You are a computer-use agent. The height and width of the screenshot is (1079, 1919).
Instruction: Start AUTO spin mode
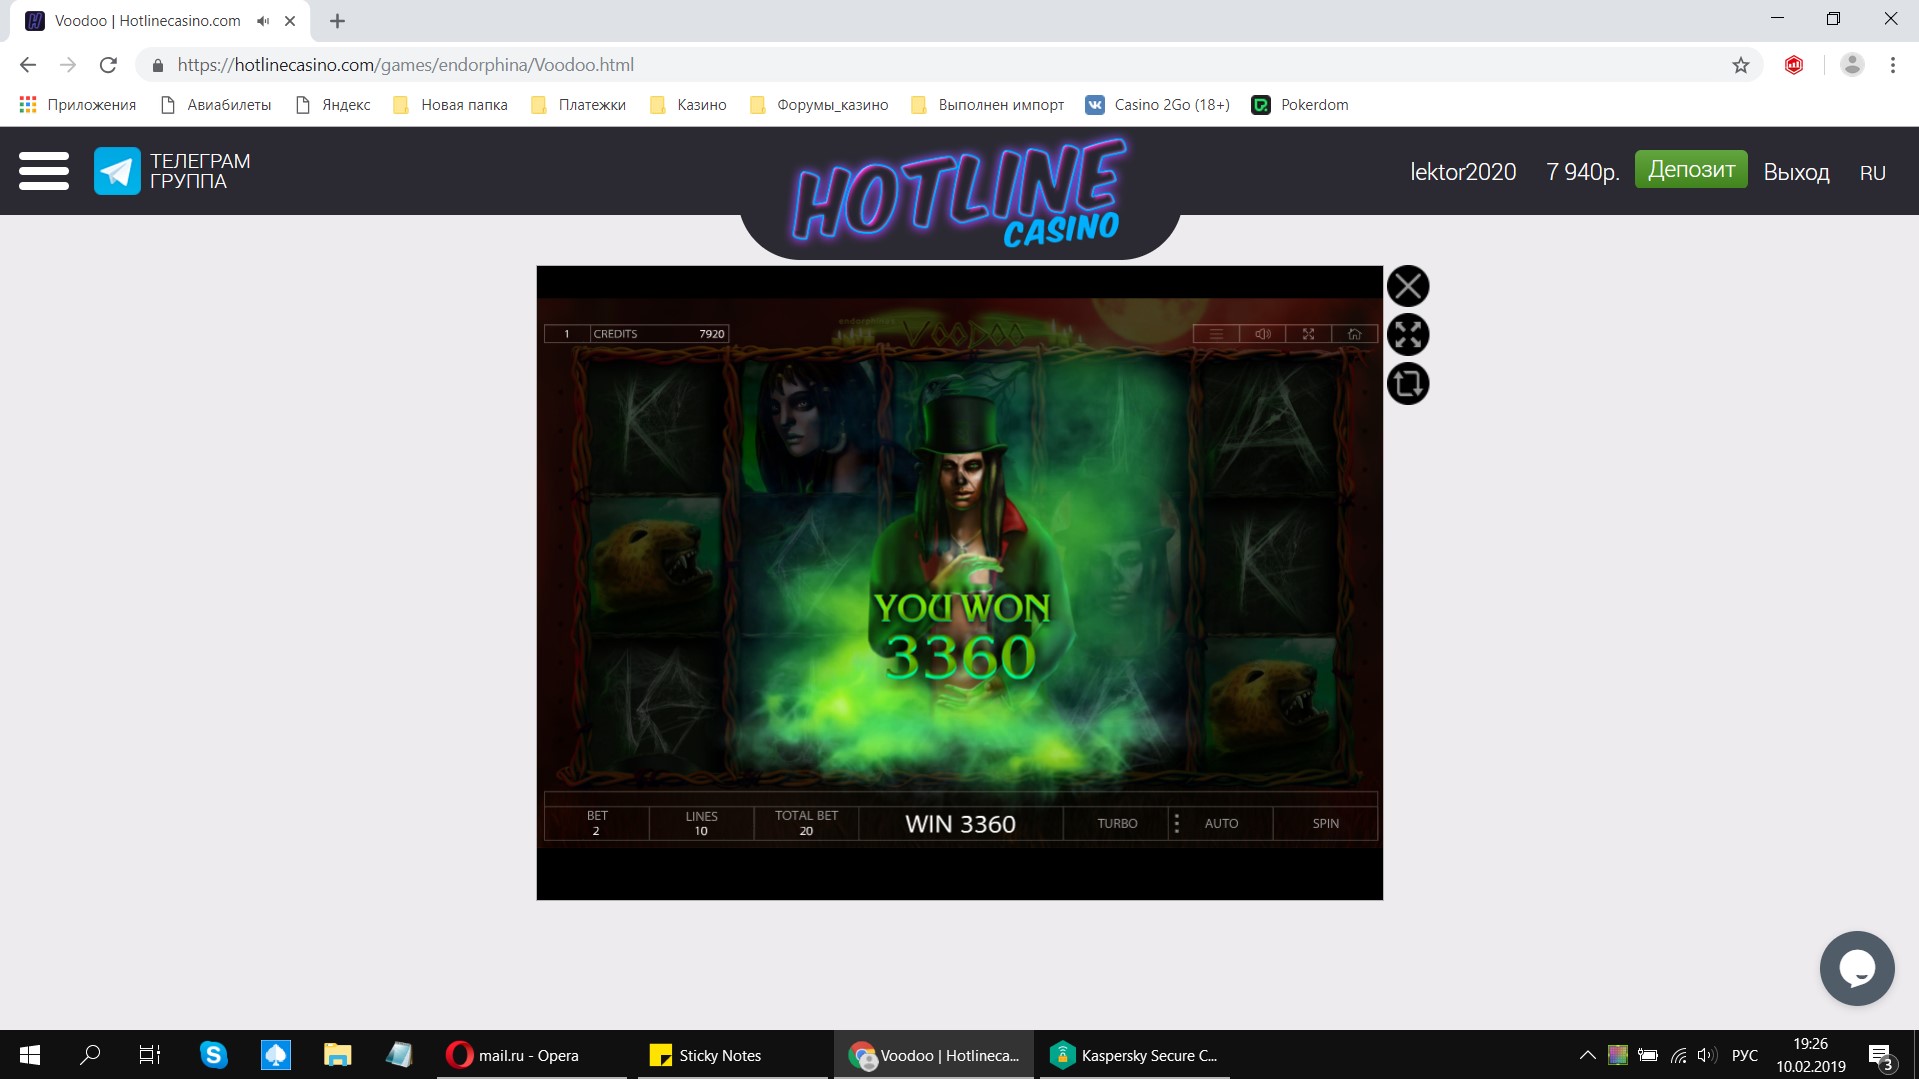[x=1221, y=823]
